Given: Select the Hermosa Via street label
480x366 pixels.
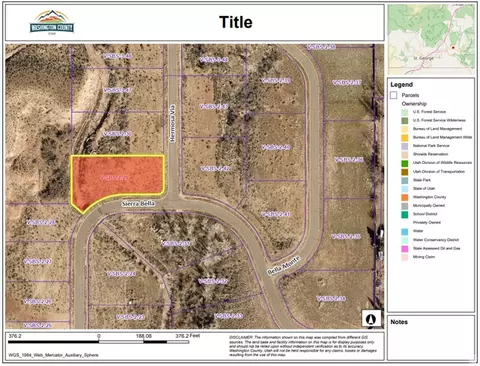Looking at the screenshot, I should coord(172,124).
